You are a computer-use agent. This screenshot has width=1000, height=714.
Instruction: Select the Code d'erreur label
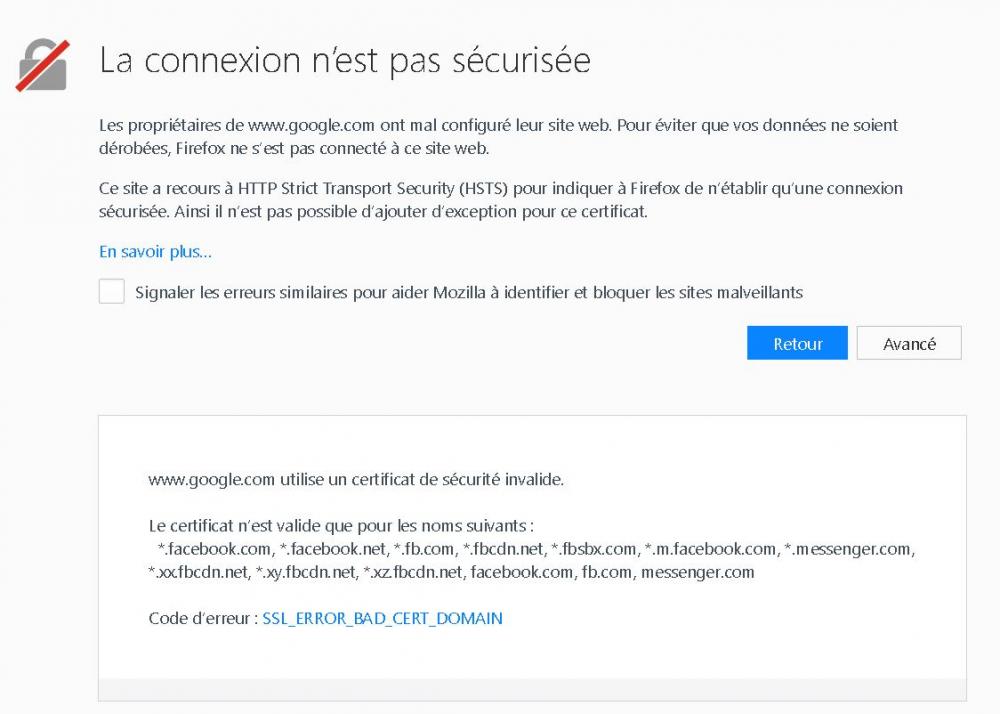tap(199, 618)
